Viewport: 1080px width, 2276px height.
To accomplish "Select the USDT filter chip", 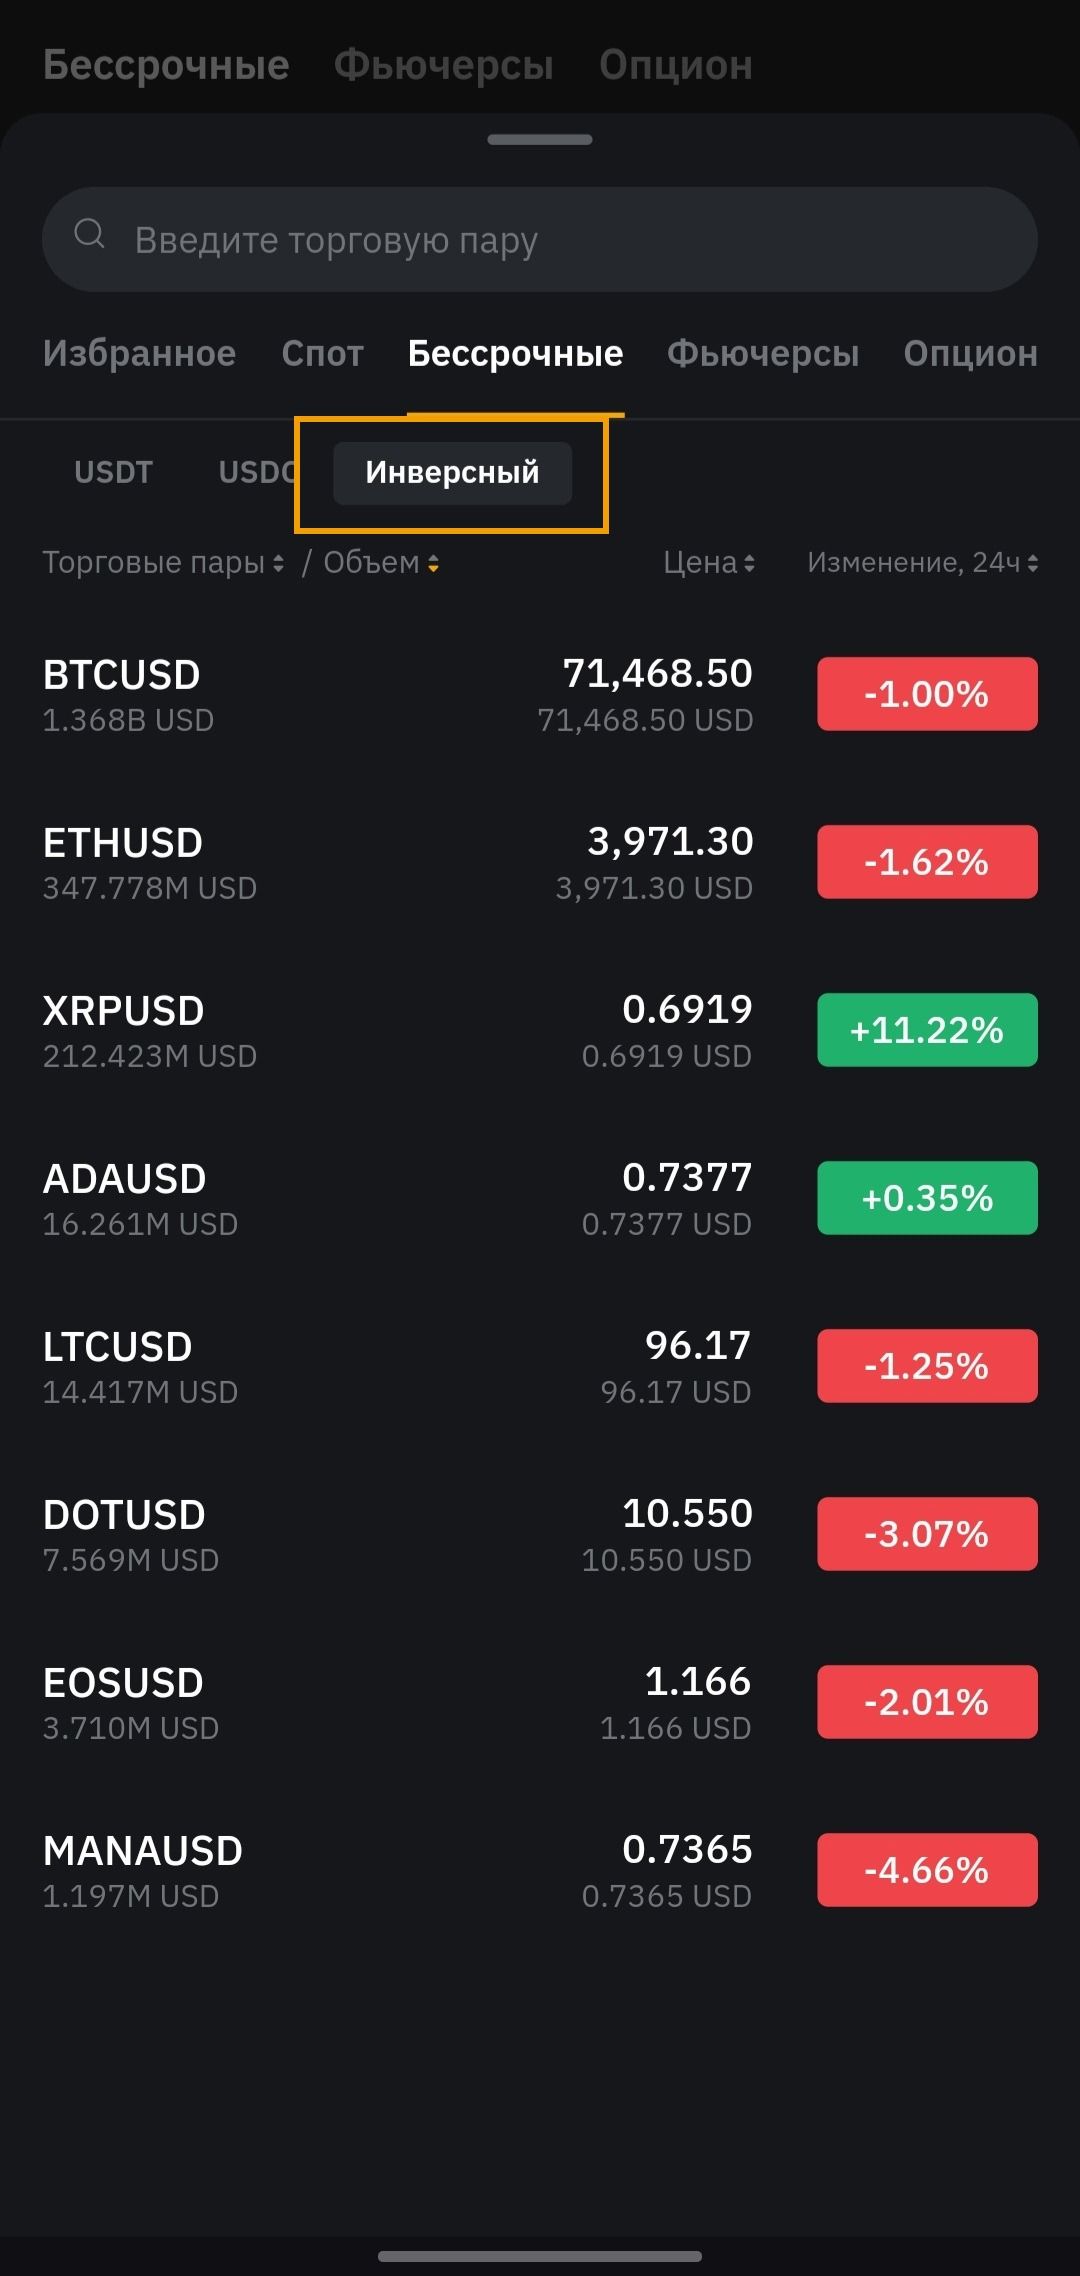I will [x=113, y=472].
